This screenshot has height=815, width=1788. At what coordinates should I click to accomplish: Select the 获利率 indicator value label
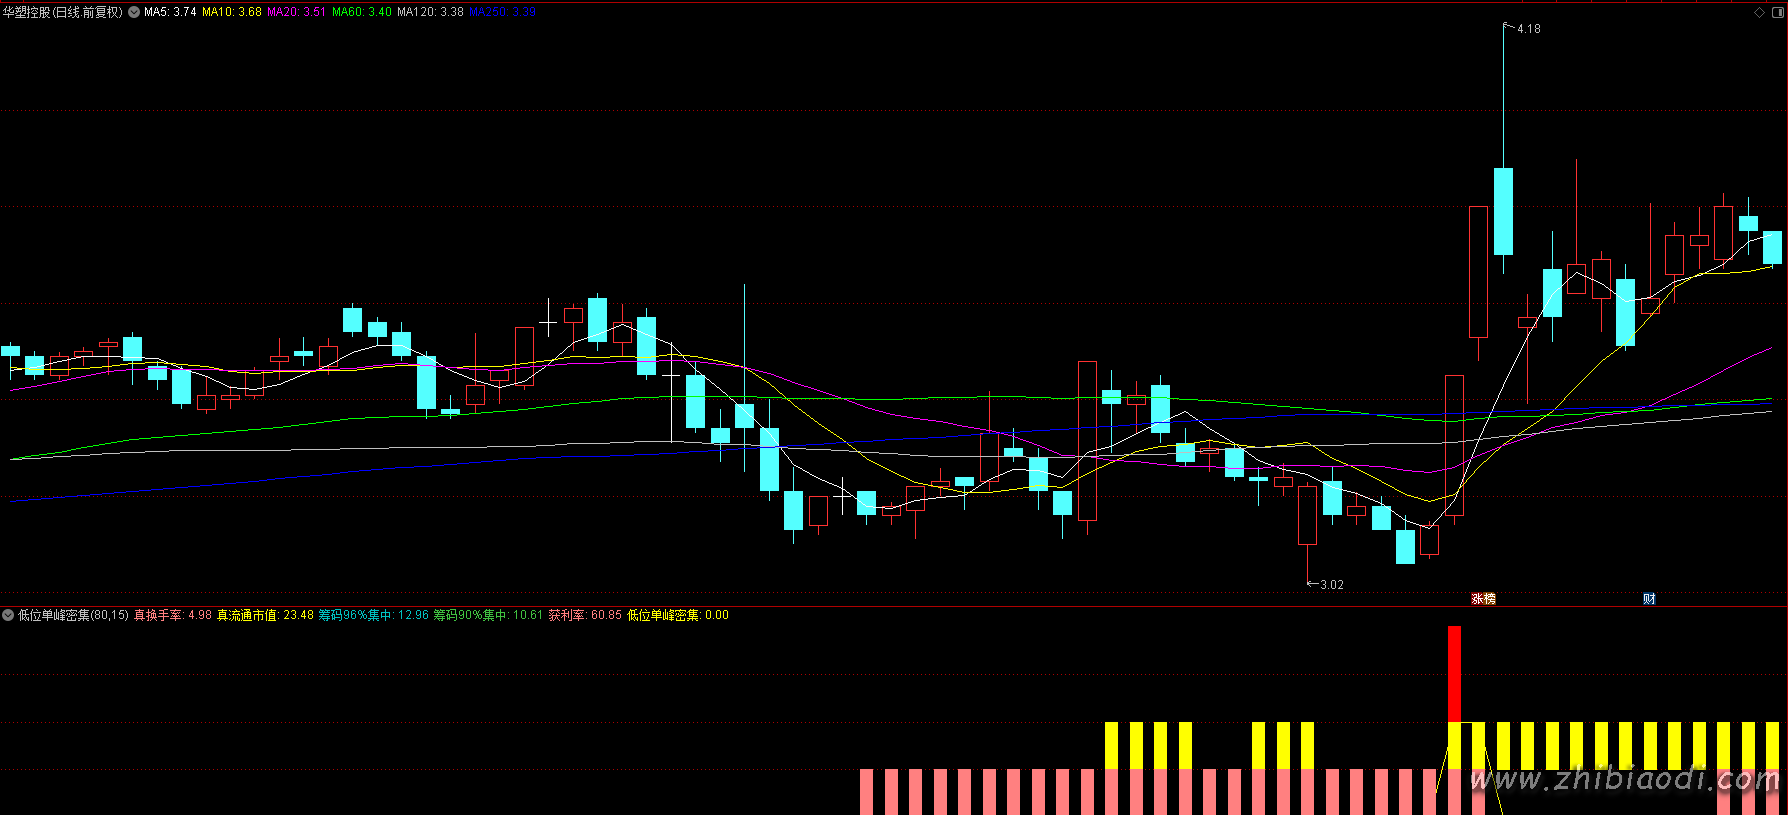click(584, 615)
